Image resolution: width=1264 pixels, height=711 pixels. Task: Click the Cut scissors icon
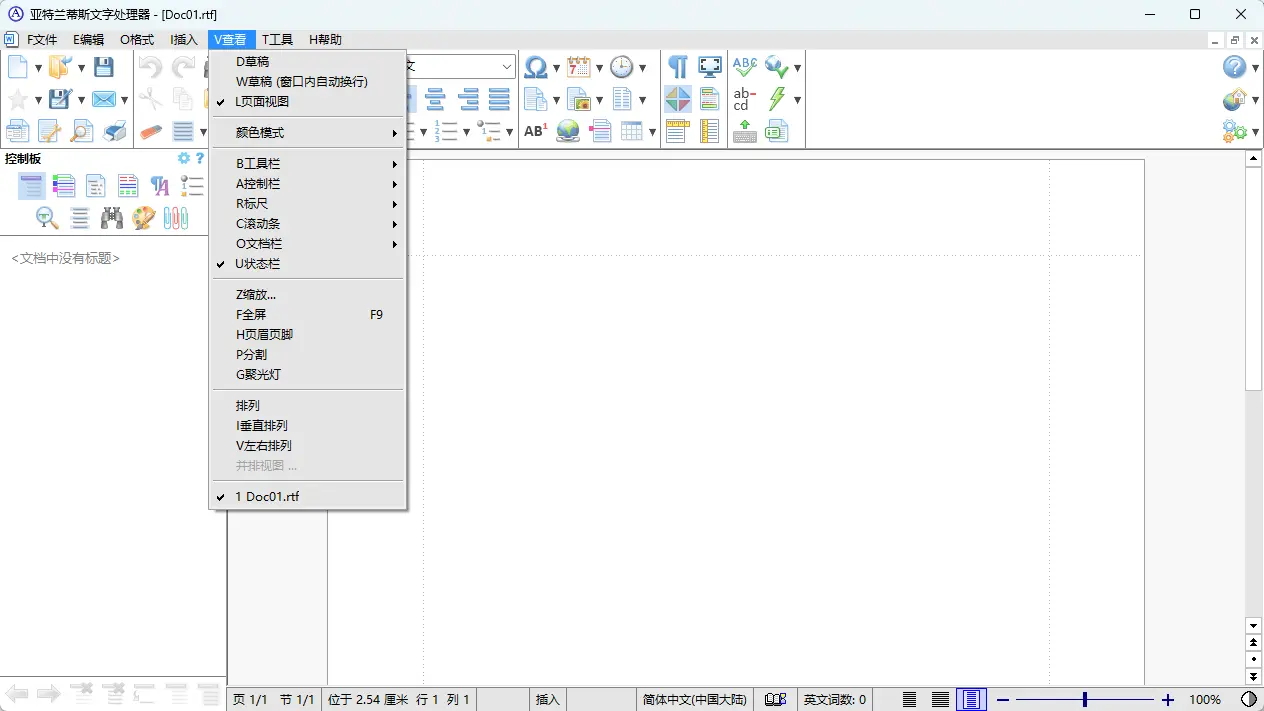click(151, 99)
